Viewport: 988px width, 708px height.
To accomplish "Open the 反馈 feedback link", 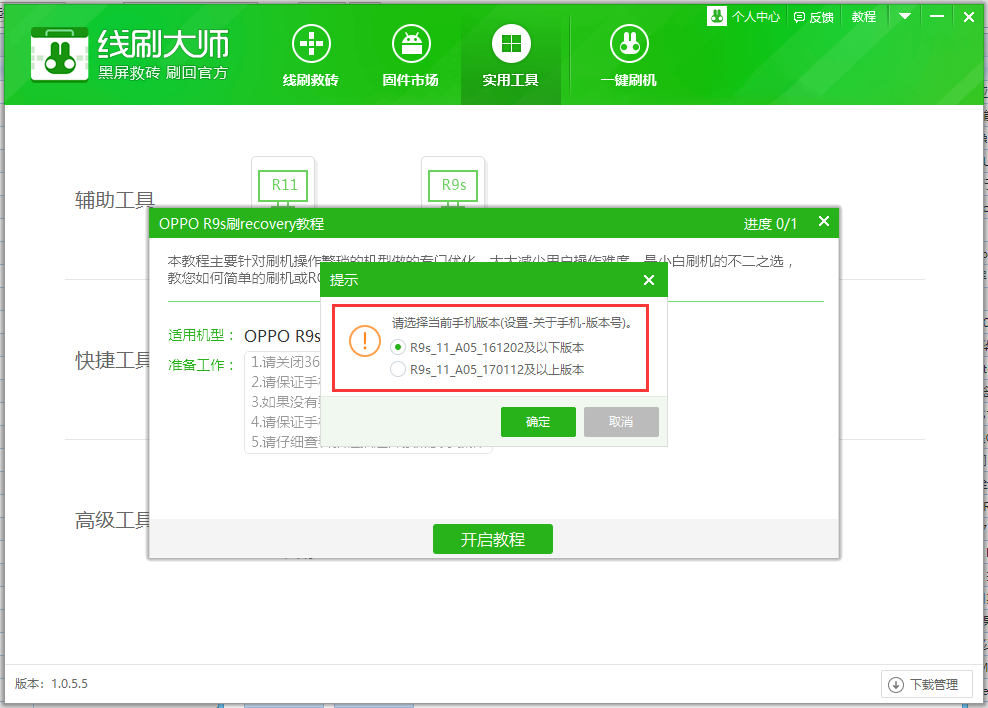I will point(813,17).
